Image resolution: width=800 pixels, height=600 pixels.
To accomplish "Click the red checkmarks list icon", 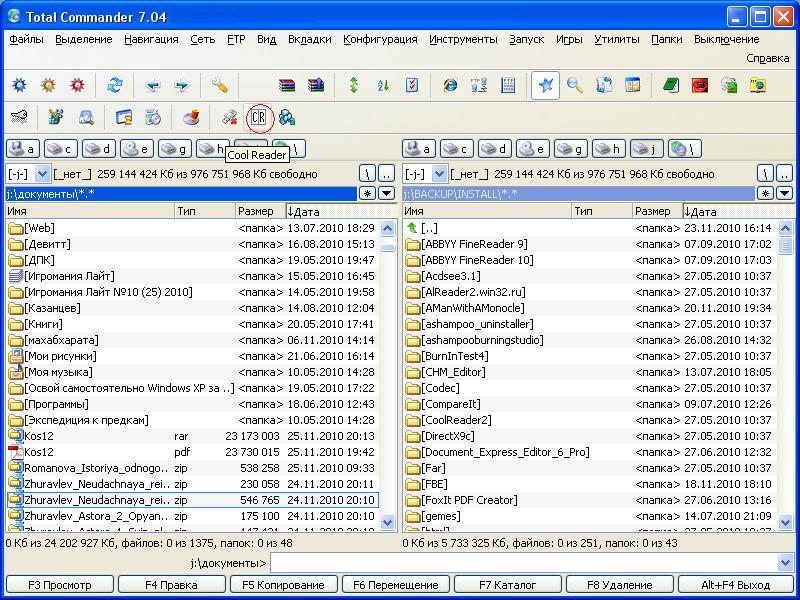I will point(412,85).
